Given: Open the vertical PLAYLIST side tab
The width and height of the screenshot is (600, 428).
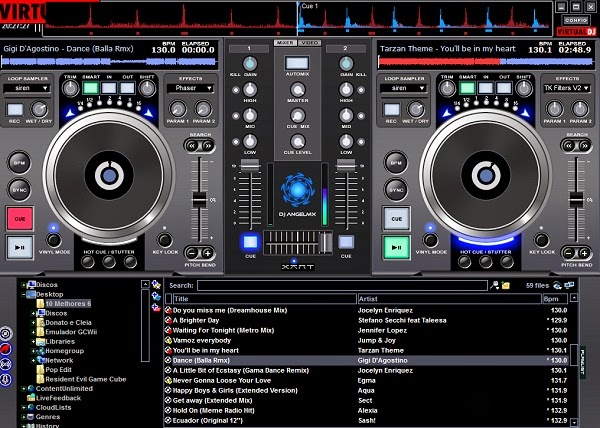Looking at the screenshot, I should [x=583, y=362].
